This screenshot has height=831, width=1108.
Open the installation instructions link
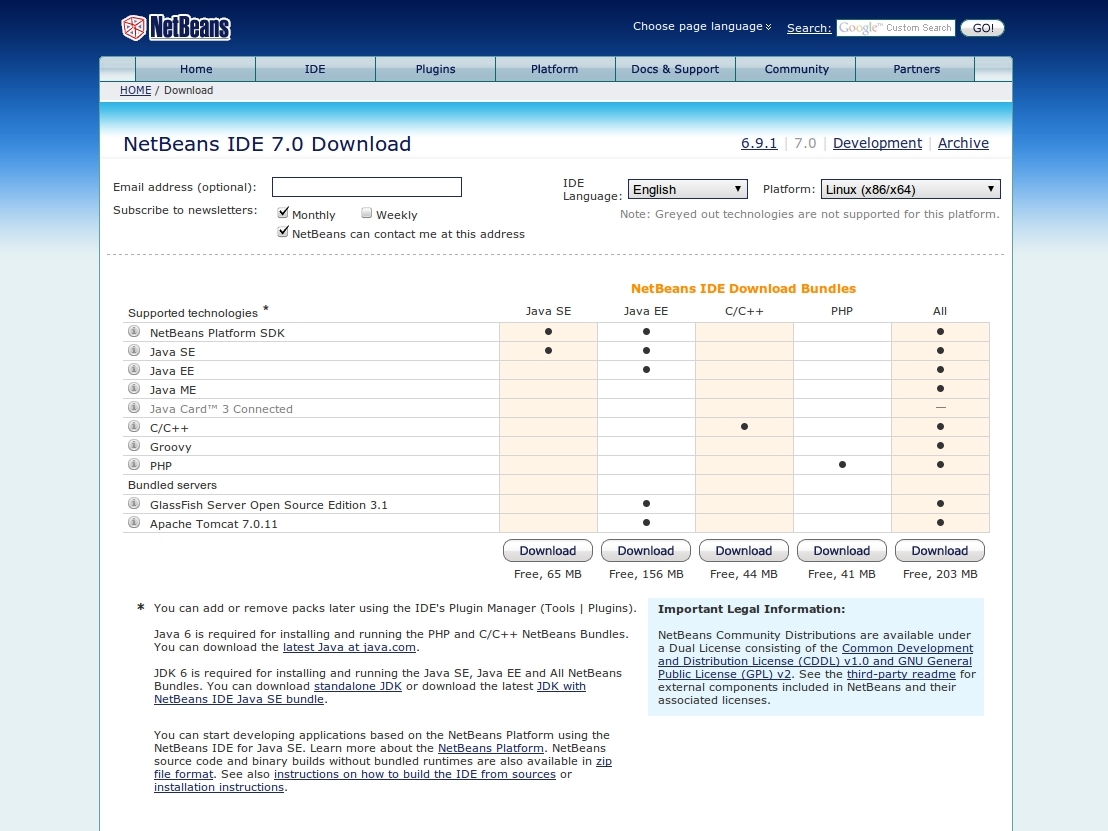click(219, 787)
